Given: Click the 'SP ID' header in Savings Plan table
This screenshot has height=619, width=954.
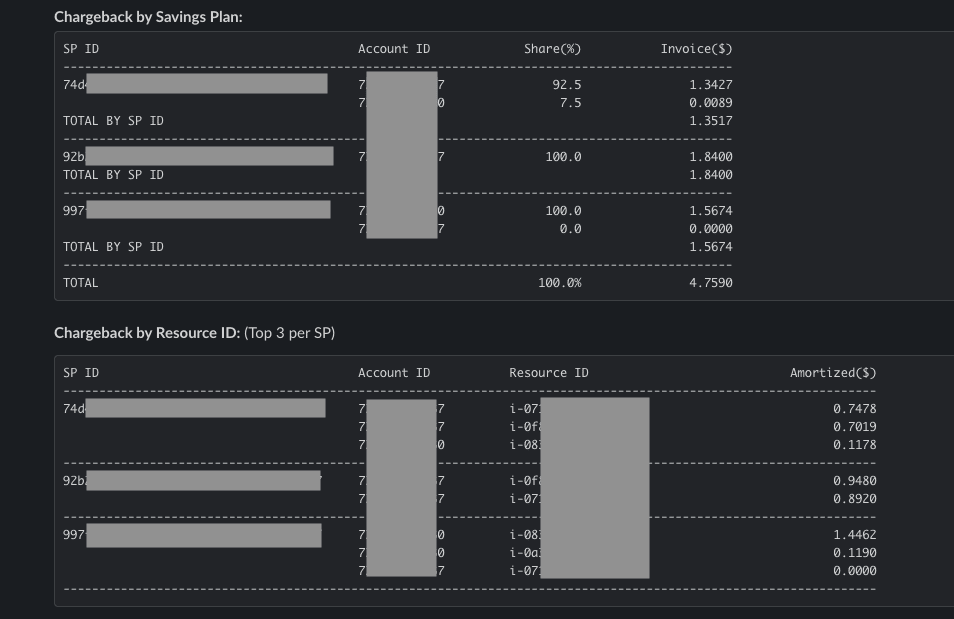Looking at the screenshot, I should click(x=81, y=49).
